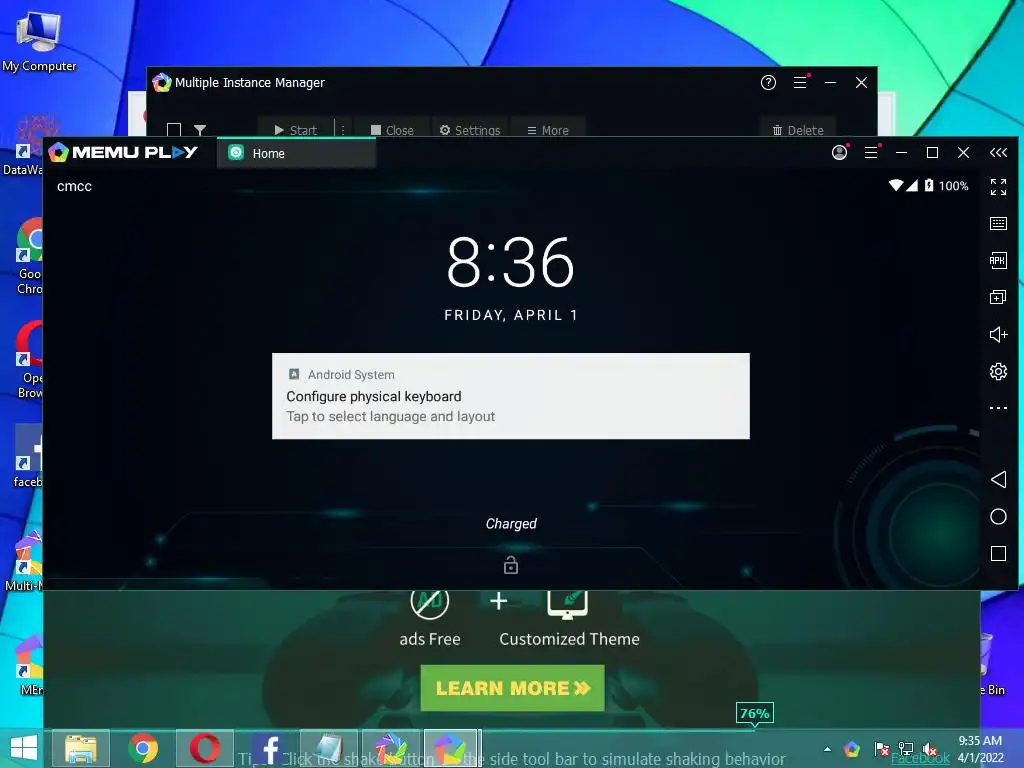Image resolution: width=1024 pixels, height=768 pixels.
Task: Click the 76% indicator badge
Action: point(754,714)
